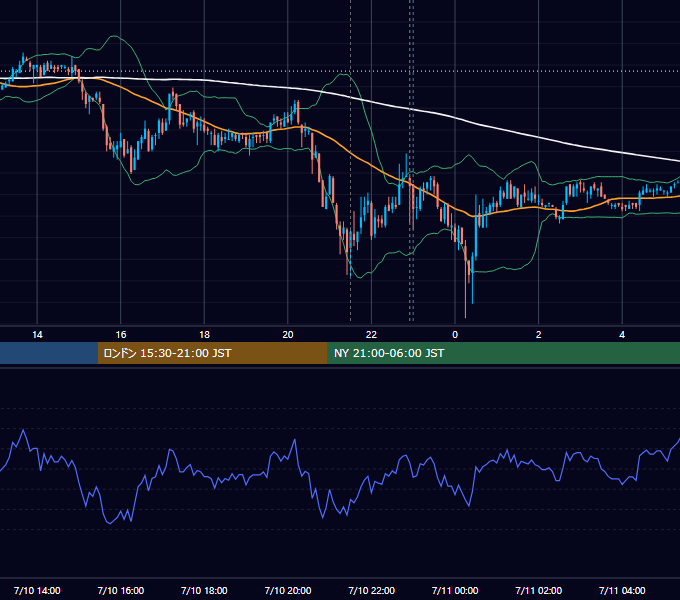This screenshot has height=600, width=680.
Task: Click hour label 14 on price chart axis
Action: click(37, 335)
